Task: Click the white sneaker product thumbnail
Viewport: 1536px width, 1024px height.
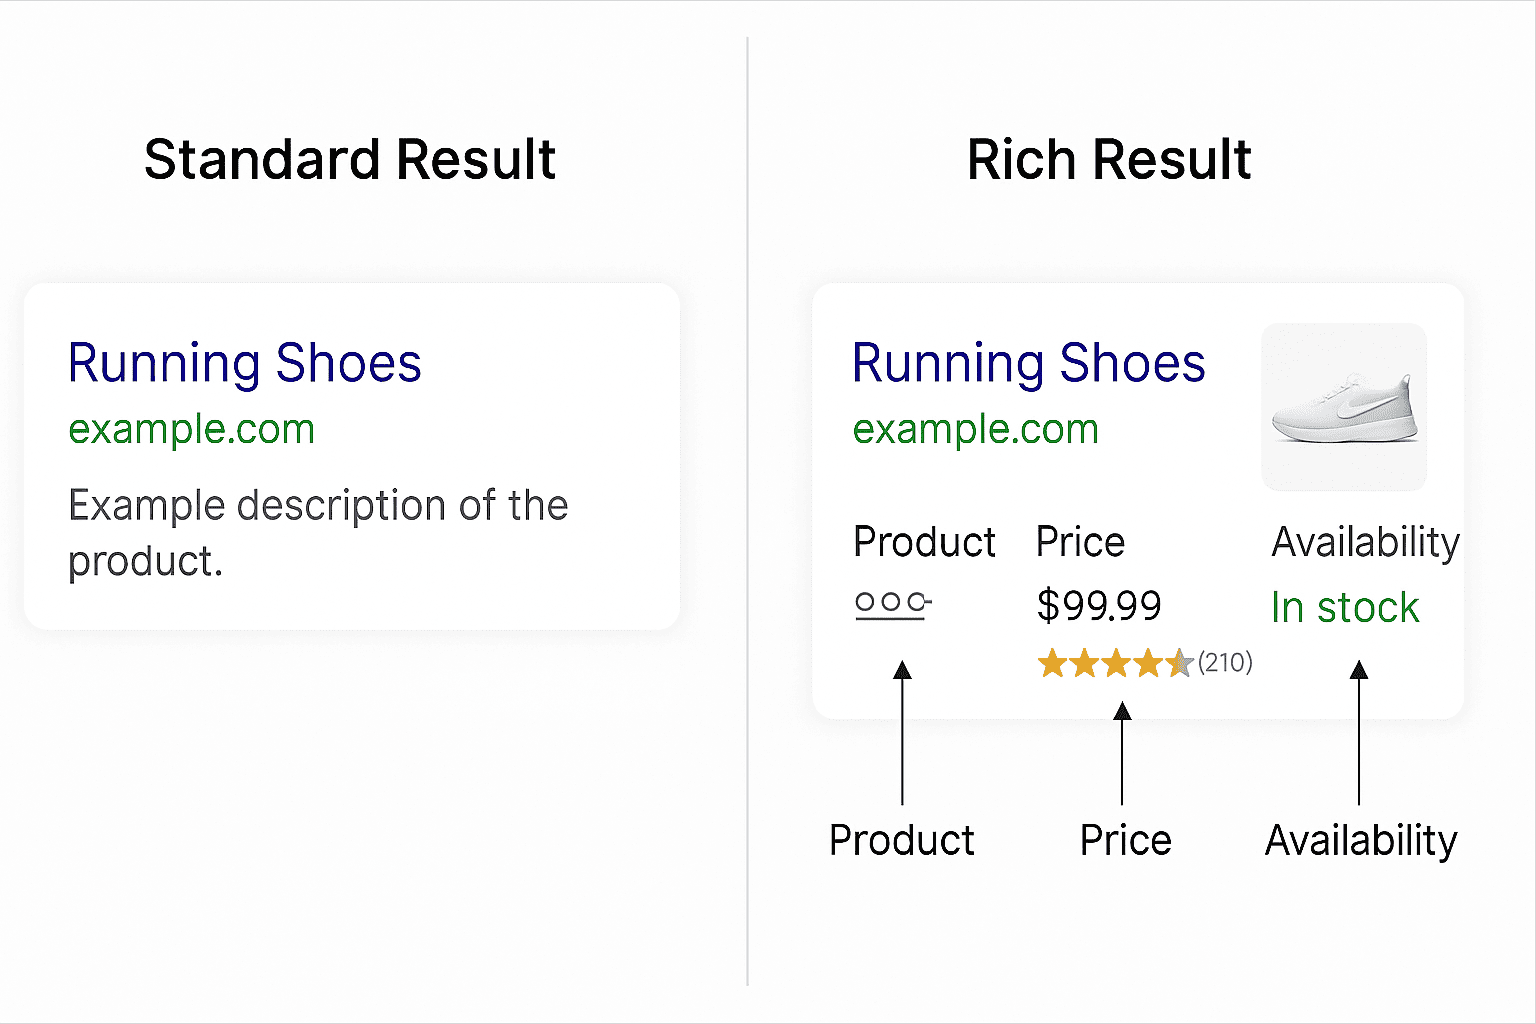Action: [1344, 407]
